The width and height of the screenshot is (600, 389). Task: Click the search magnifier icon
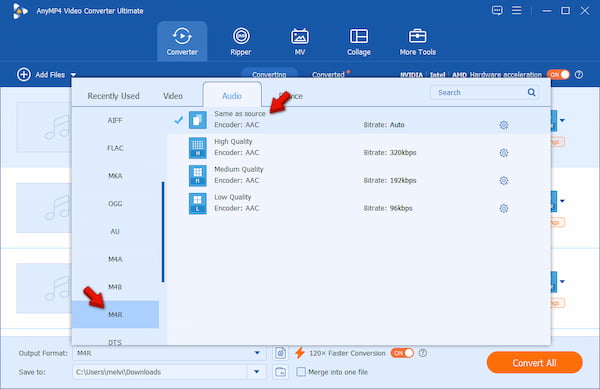[531, 92]
